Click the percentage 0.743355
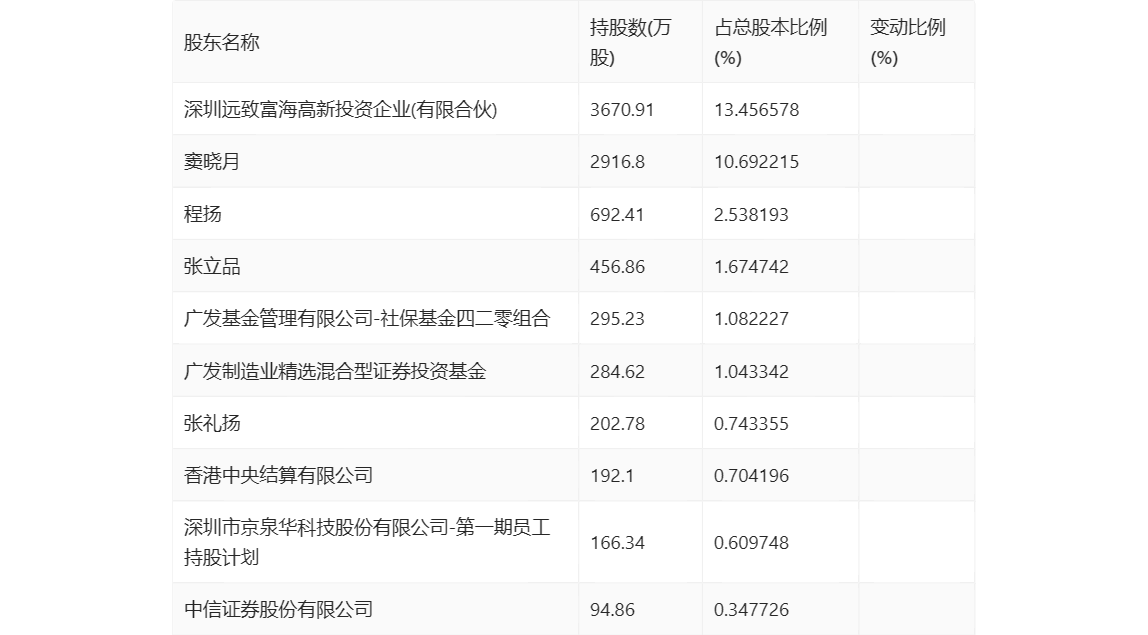The width and height of the screenshot is (1148, 635). coord(751,423)
